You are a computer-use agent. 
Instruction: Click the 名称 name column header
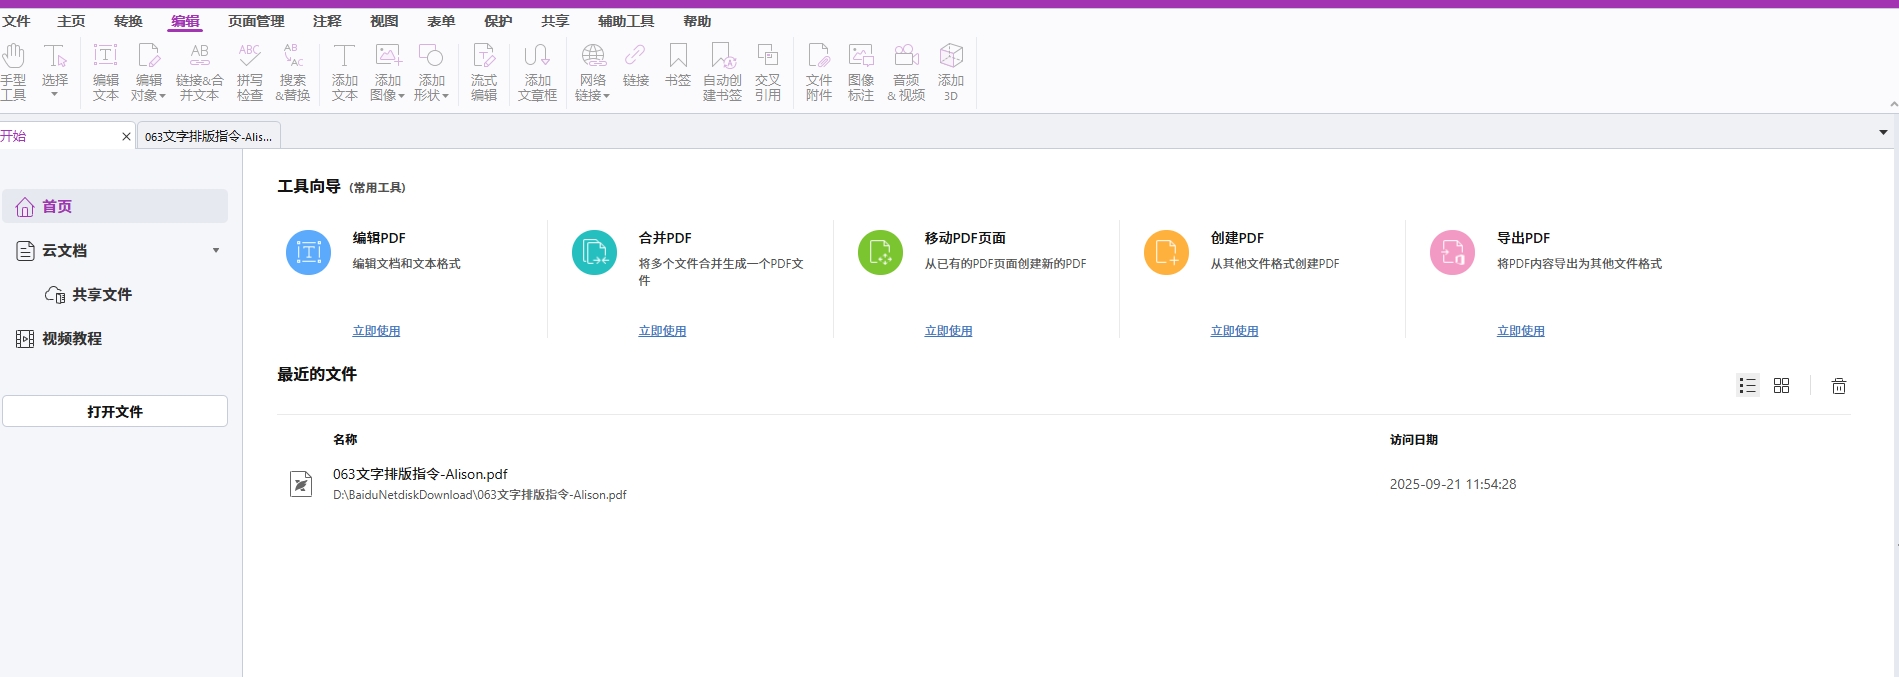tap(345, 440)
